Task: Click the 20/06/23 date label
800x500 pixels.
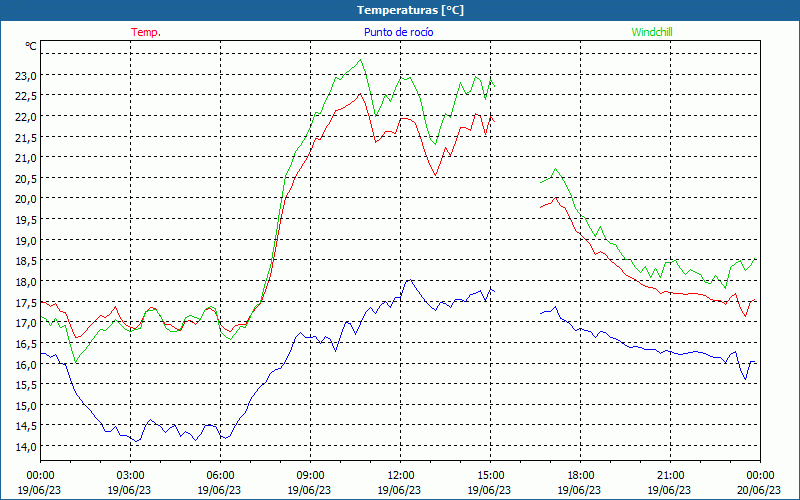Action: (759, 490)
